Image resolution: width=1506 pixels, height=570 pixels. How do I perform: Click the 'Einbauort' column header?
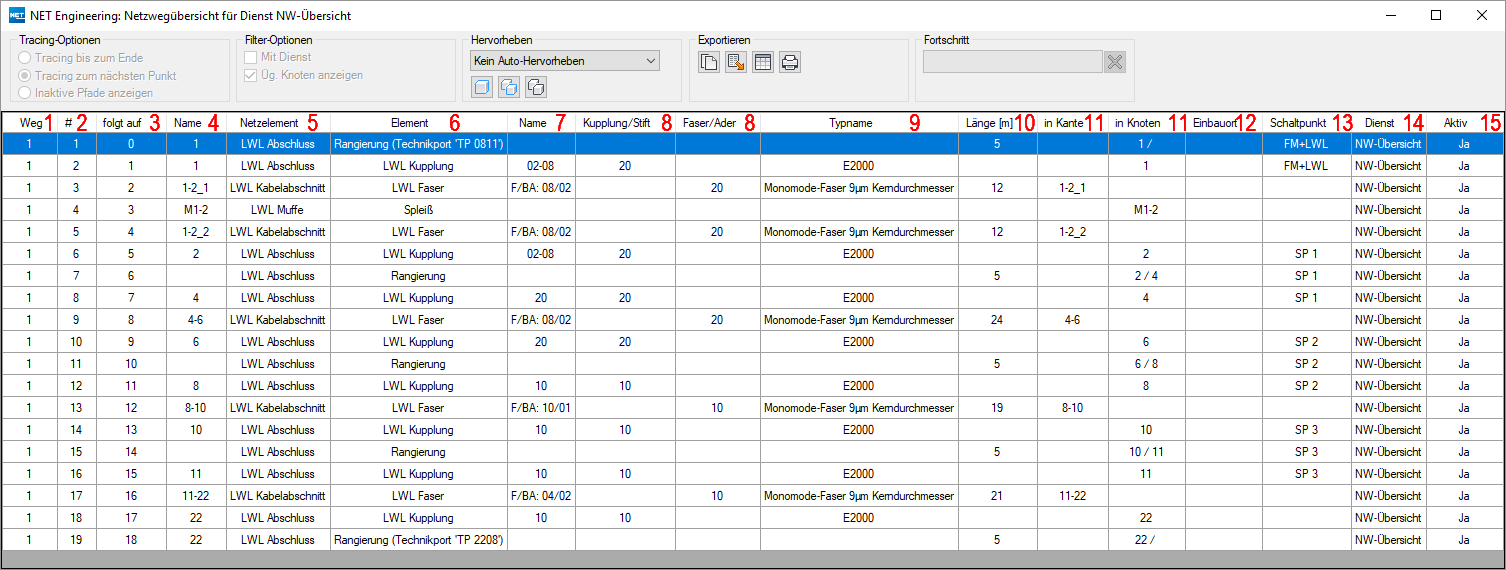[x=1224, y=122]
